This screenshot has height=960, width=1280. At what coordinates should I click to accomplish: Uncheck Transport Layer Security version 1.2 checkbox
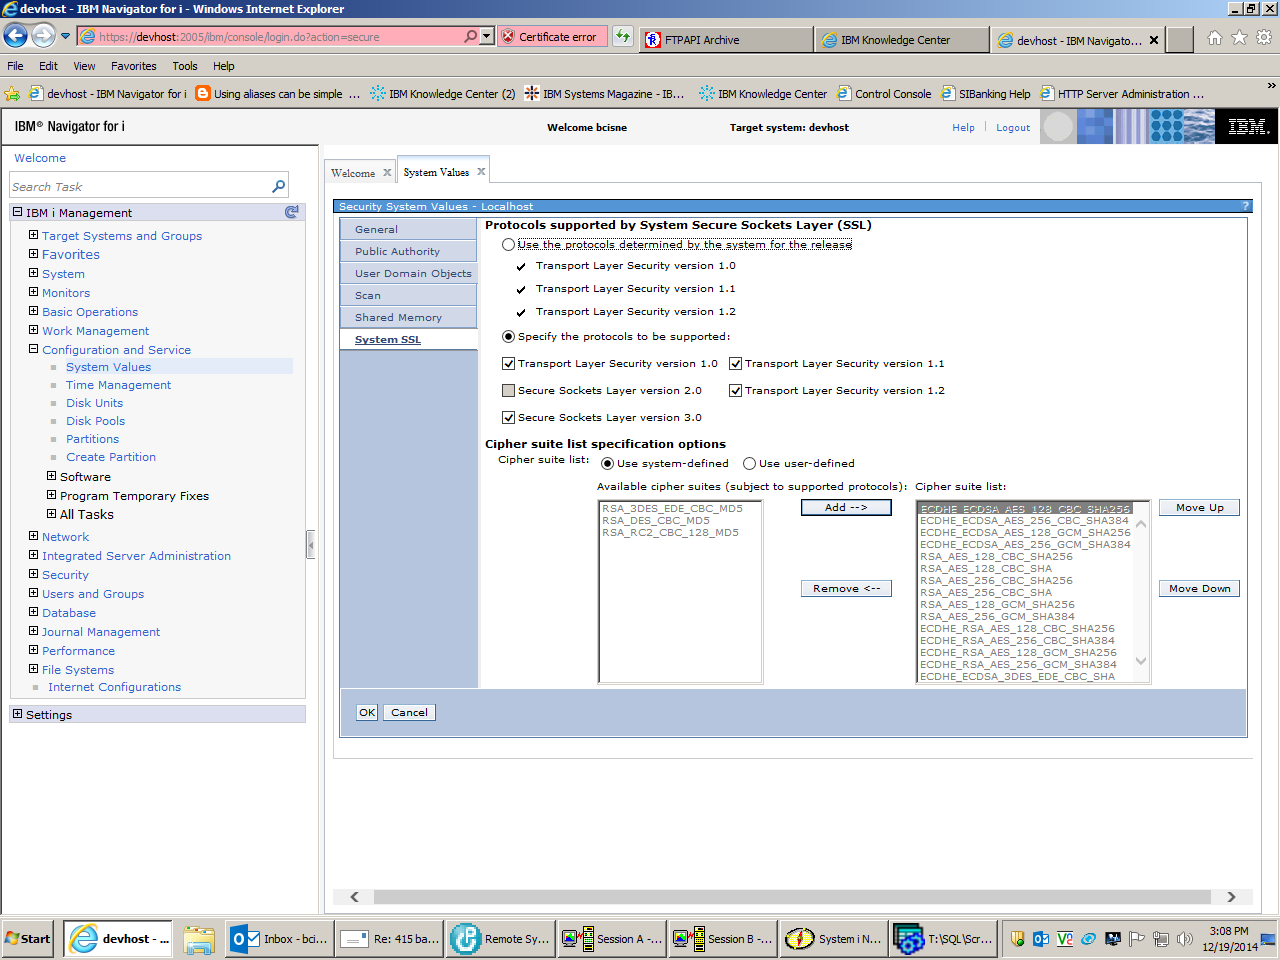tap(735, 391)
